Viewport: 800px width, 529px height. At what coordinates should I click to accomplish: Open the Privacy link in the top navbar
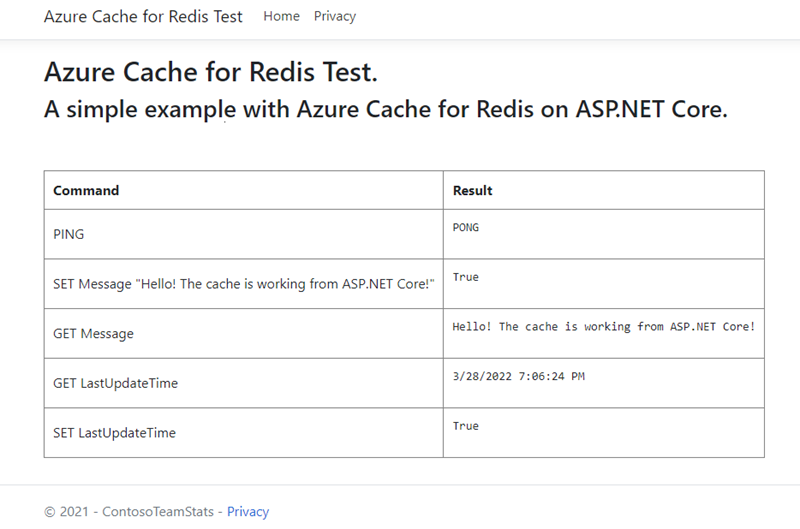click(x=335, y=16)
